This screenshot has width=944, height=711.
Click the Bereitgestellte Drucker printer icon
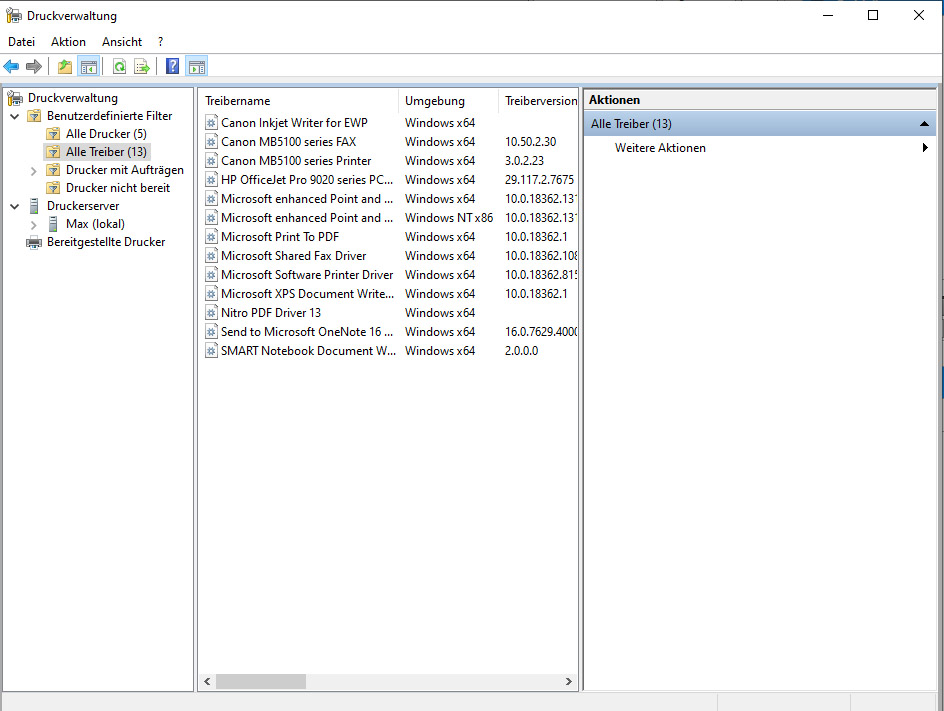[x=34, y=242]
